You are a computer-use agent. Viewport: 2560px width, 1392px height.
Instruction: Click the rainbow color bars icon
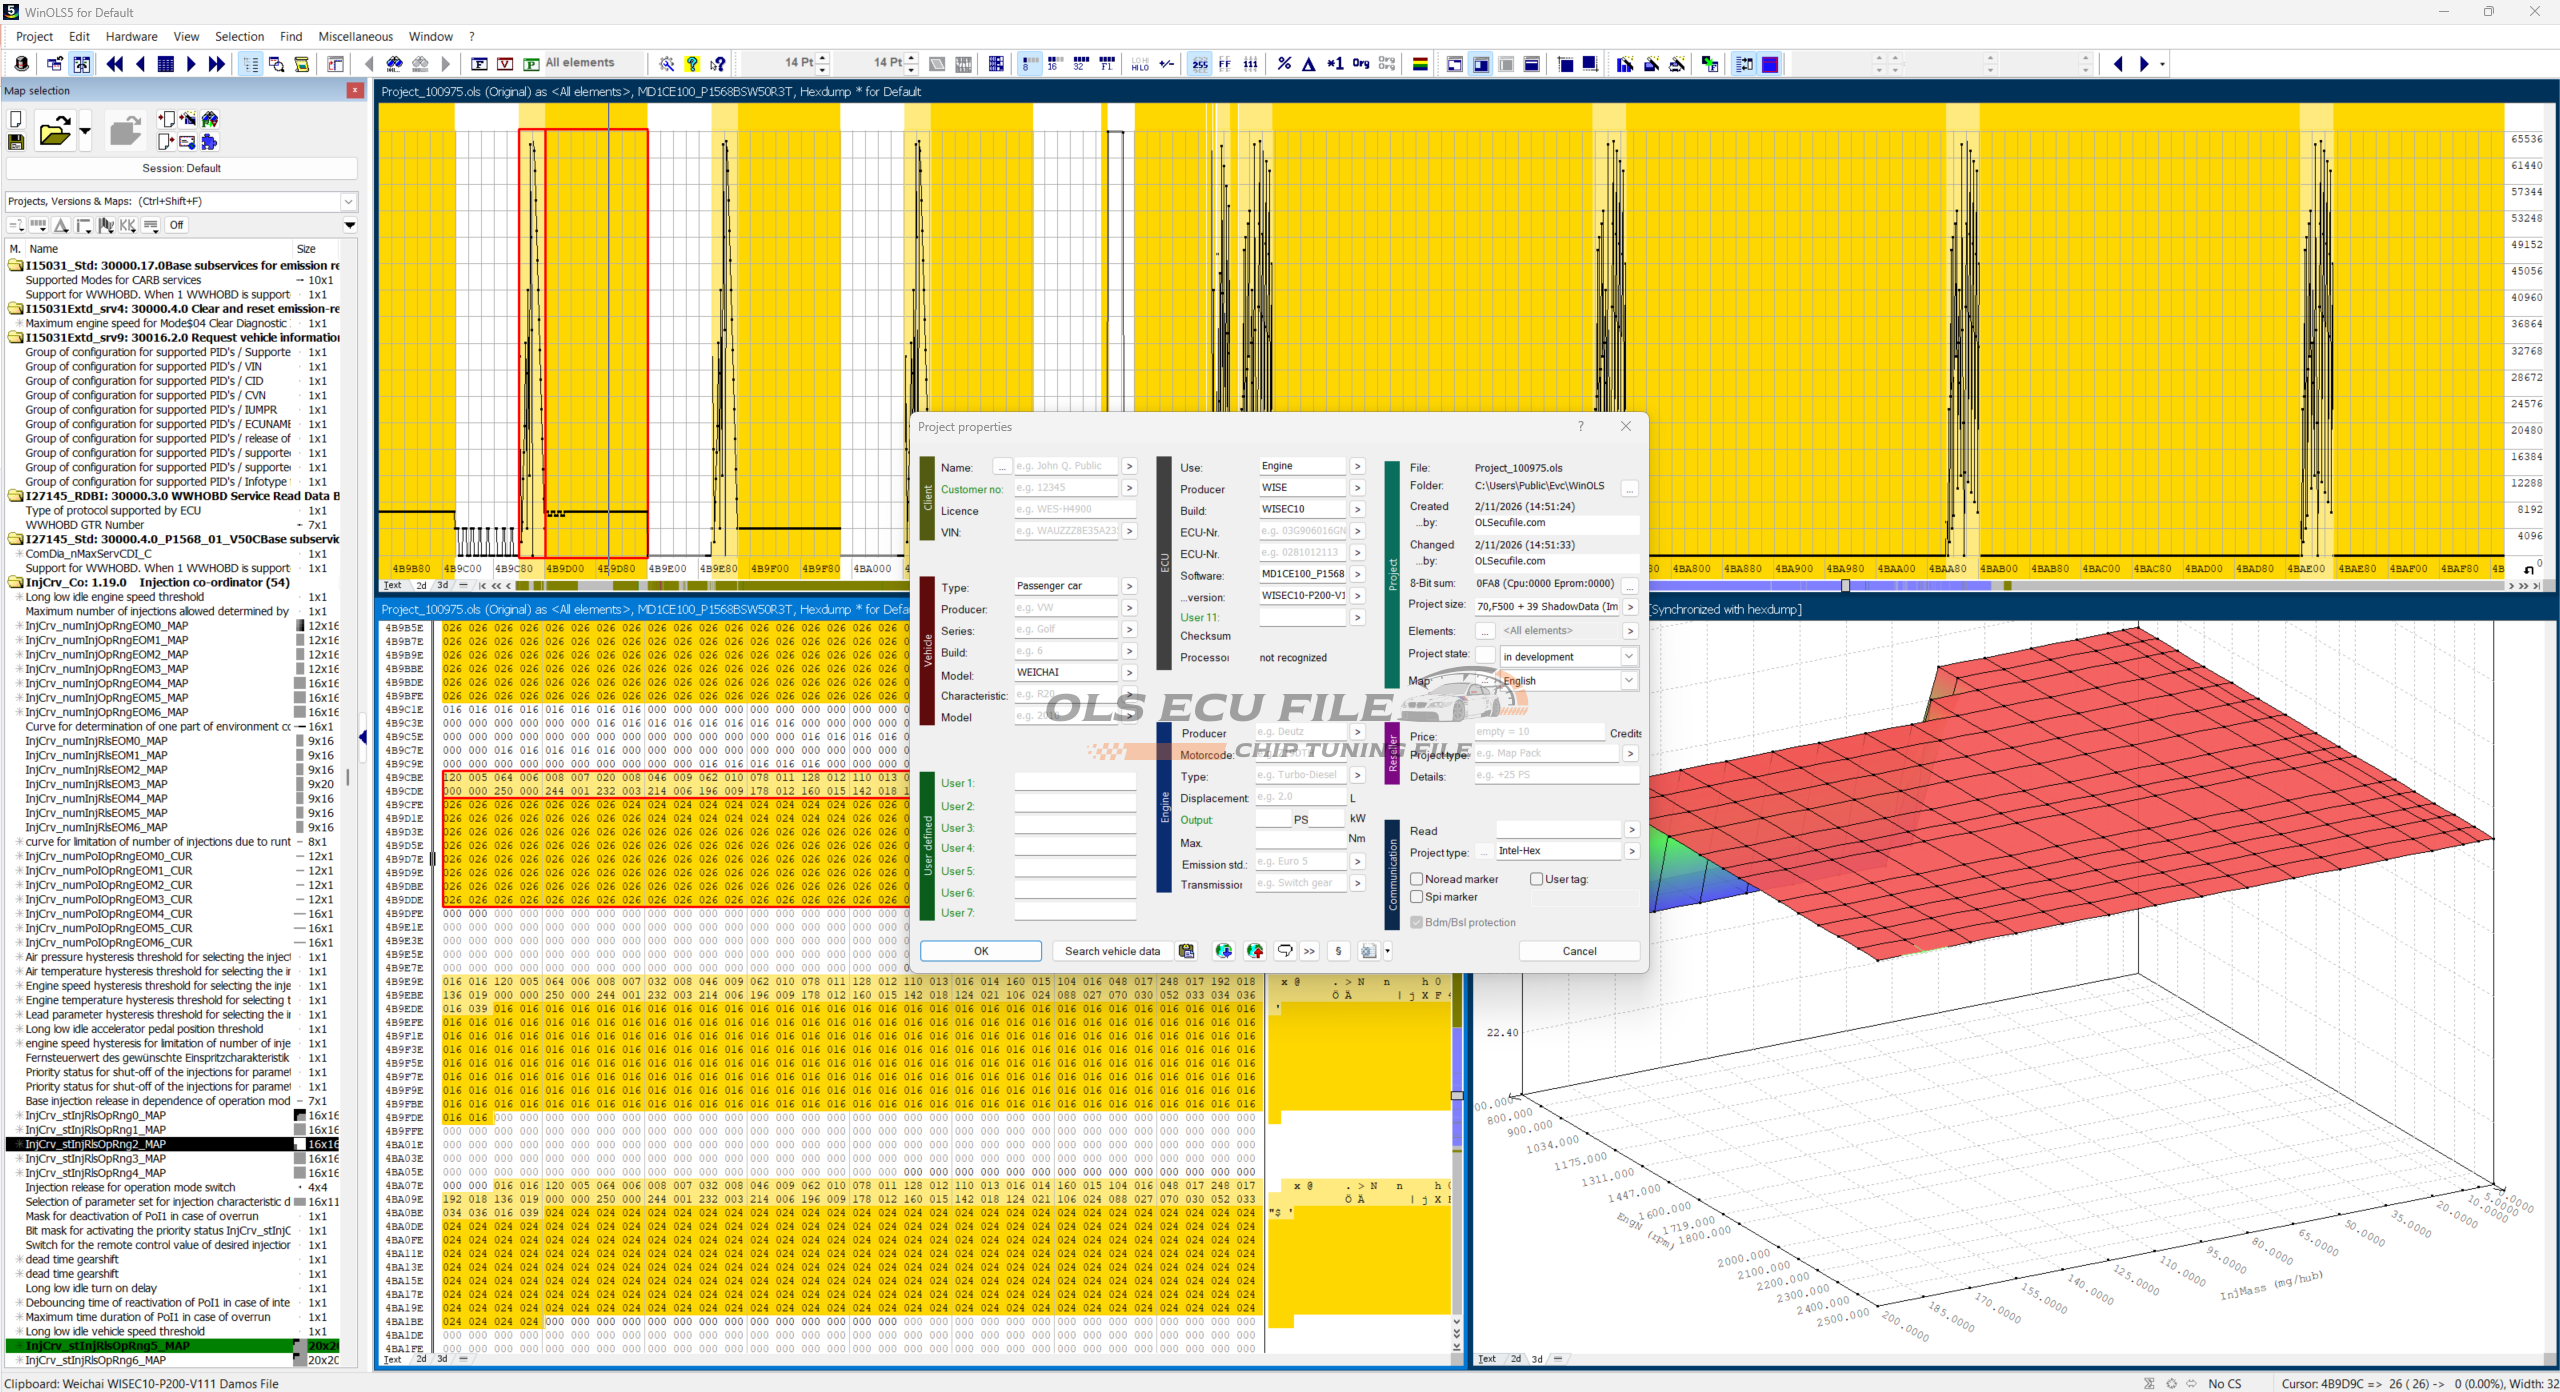pos(1419,64)
